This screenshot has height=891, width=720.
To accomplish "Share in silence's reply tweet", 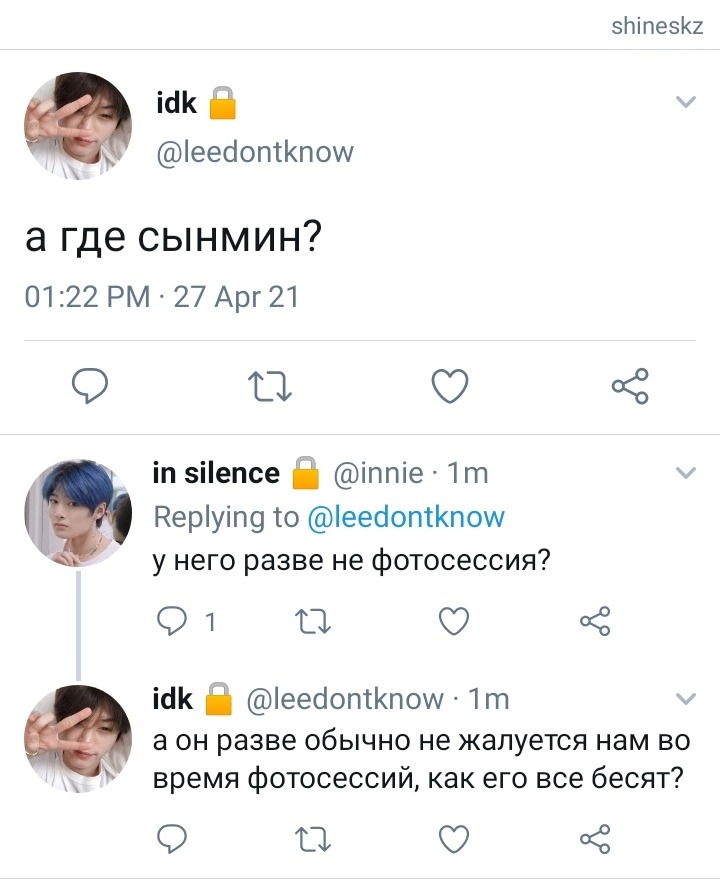I will click(x=595, y=621).
